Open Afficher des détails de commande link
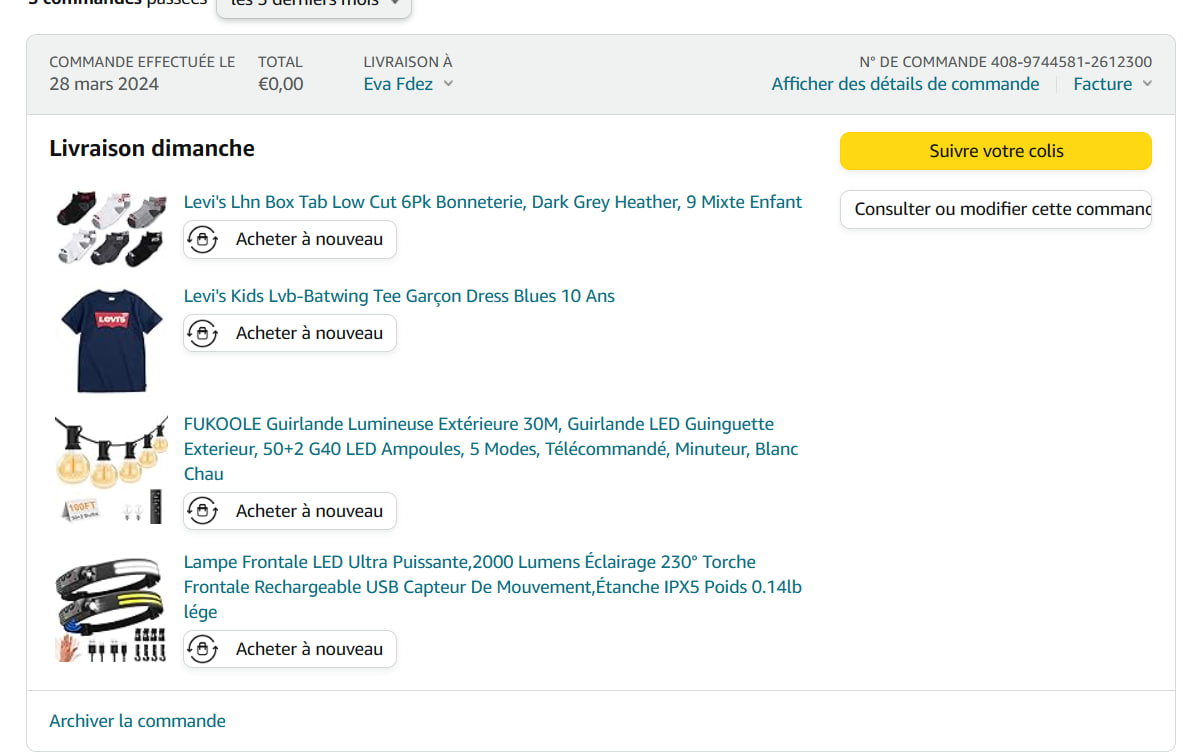This screenshot has width=1183, height=756. [x=905, y=84]
